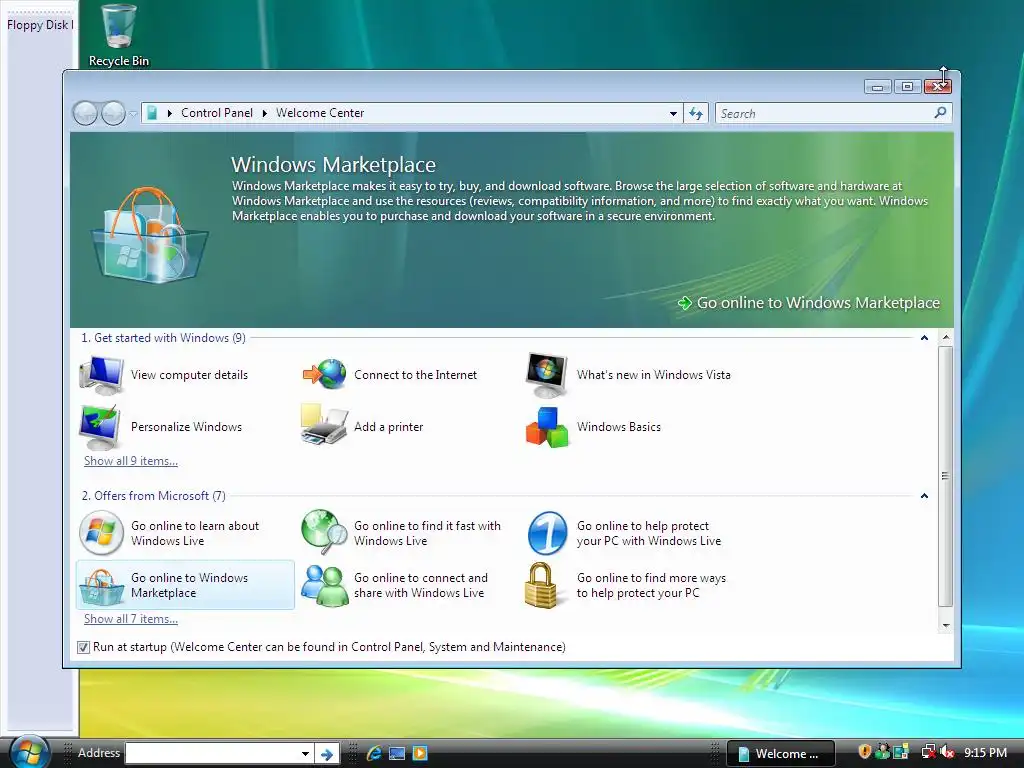Click the Show Desktop Quick Launch icon

point(397,753)
